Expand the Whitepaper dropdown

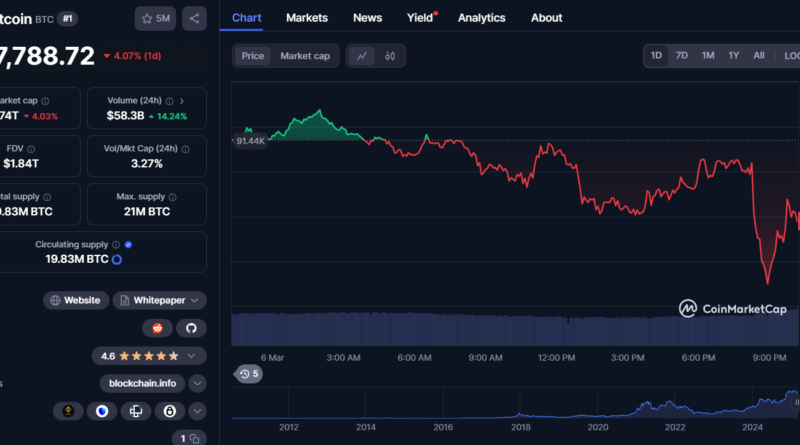[160, 300]
